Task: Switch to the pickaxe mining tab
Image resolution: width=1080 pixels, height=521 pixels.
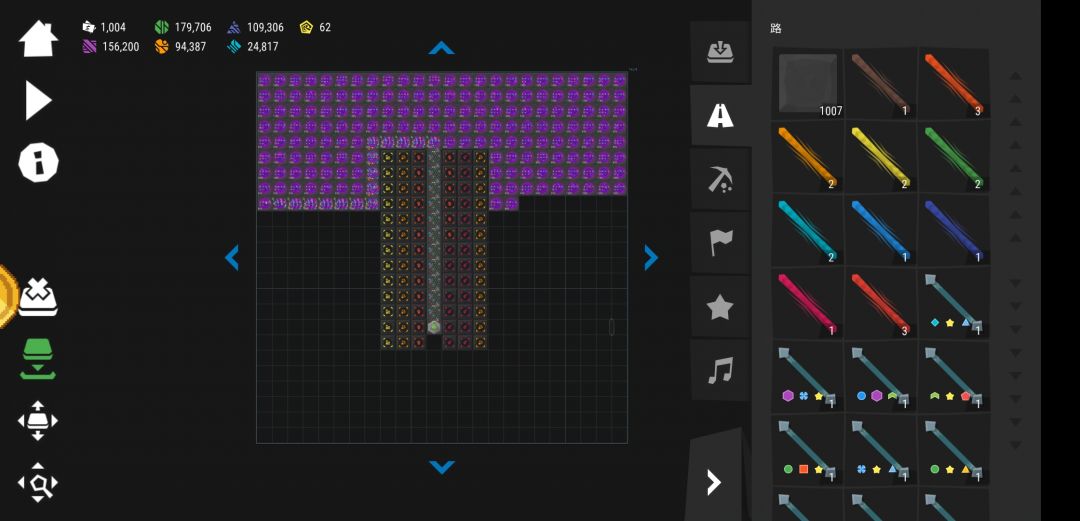Action: click(720, 179)
